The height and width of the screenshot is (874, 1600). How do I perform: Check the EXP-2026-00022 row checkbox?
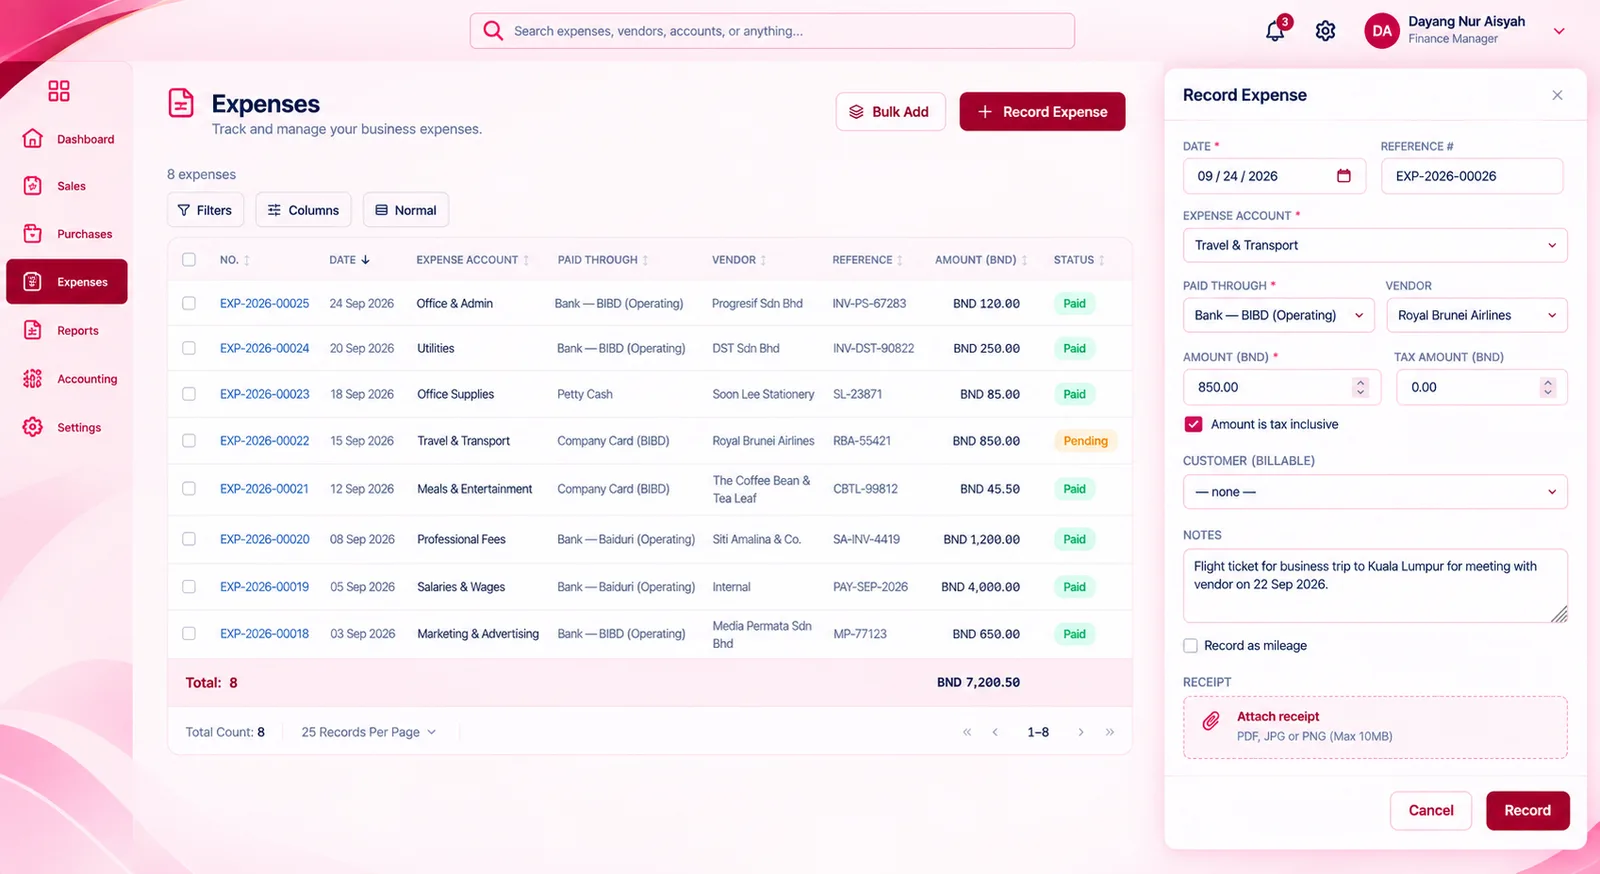[x=189, y=441]
